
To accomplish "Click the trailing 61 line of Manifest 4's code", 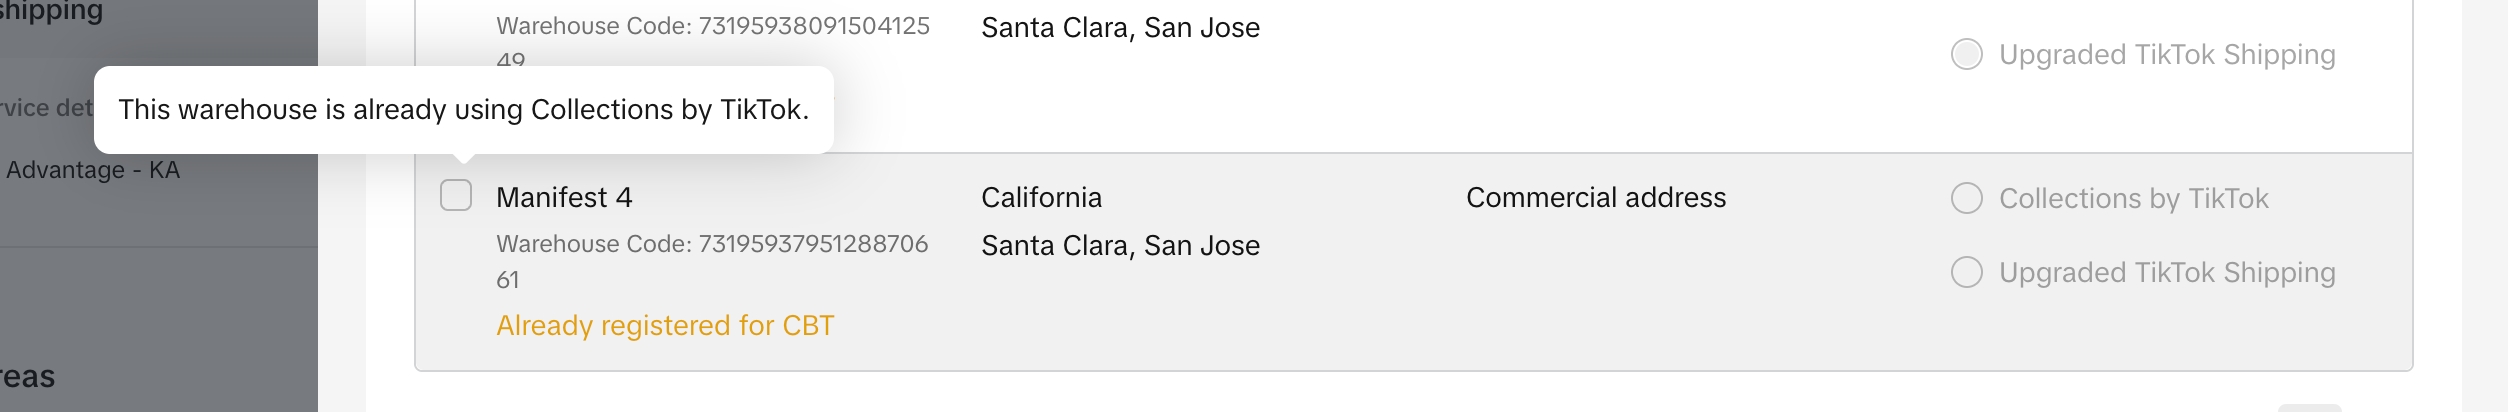I will click(x=508, y=280).
